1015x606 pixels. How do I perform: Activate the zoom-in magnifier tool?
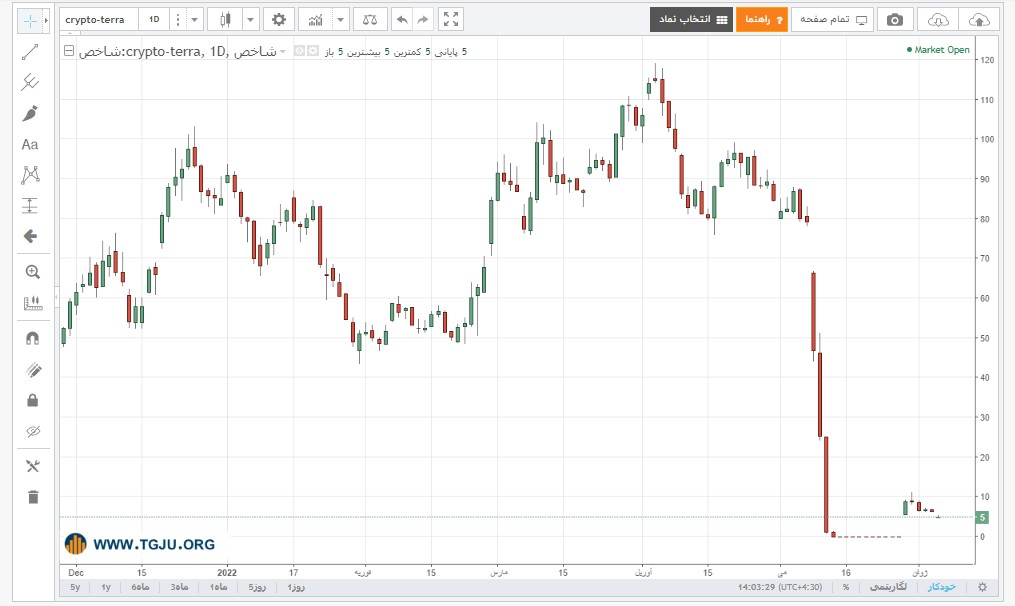[x=32, y=272]
